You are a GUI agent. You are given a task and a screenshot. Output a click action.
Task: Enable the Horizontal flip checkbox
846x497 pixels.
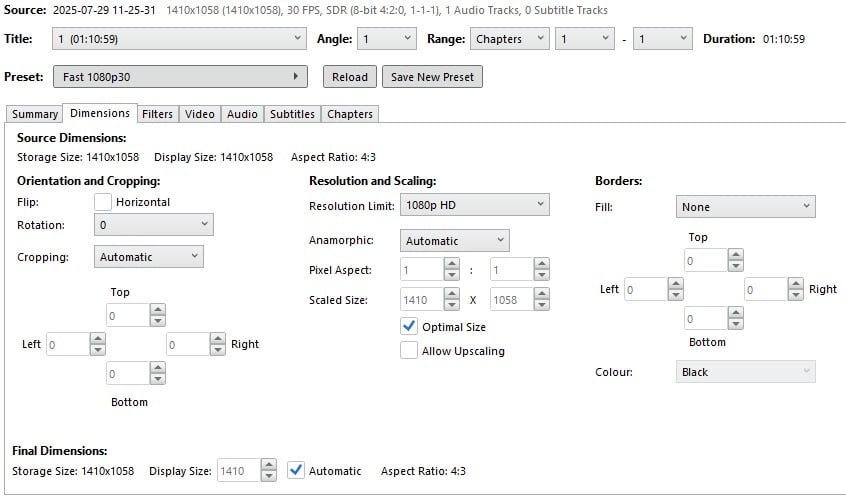coord(103,202)
